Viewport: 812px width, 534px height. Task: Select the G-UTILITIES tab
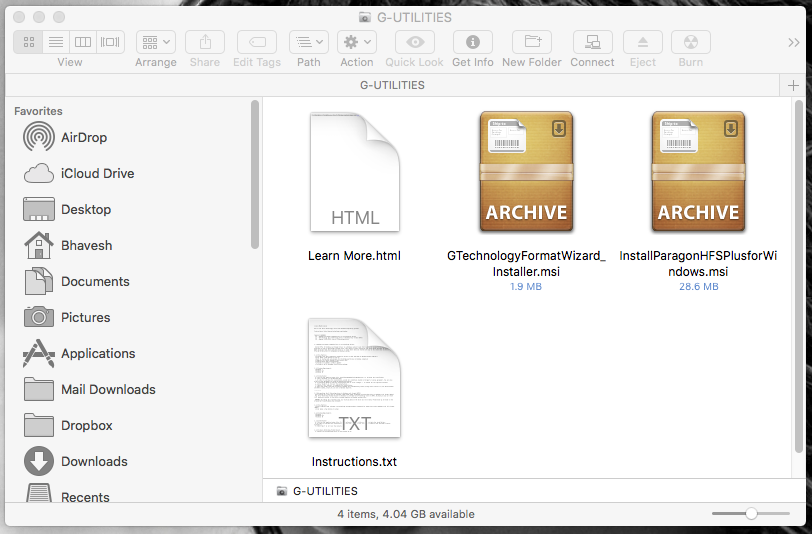click(x=392, y=85)
